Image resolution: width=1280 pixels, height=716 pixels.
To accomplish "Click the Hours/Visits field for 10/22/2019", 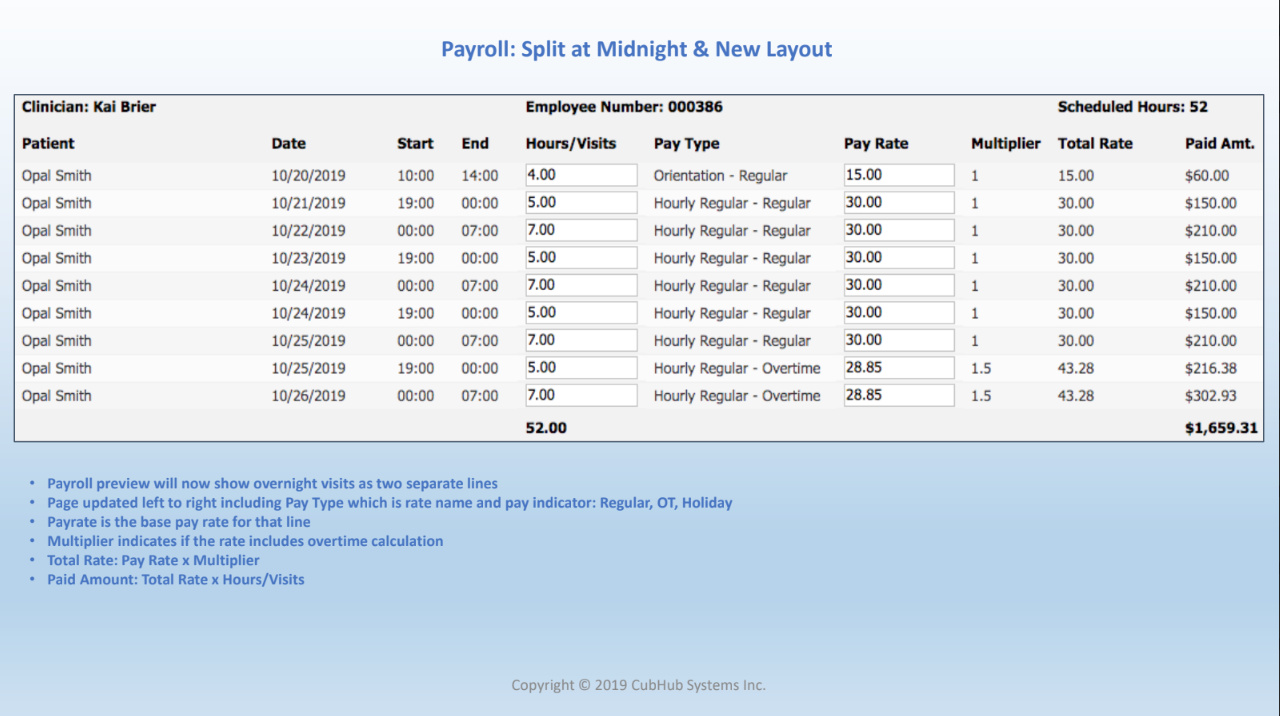I will coord(581,230).
